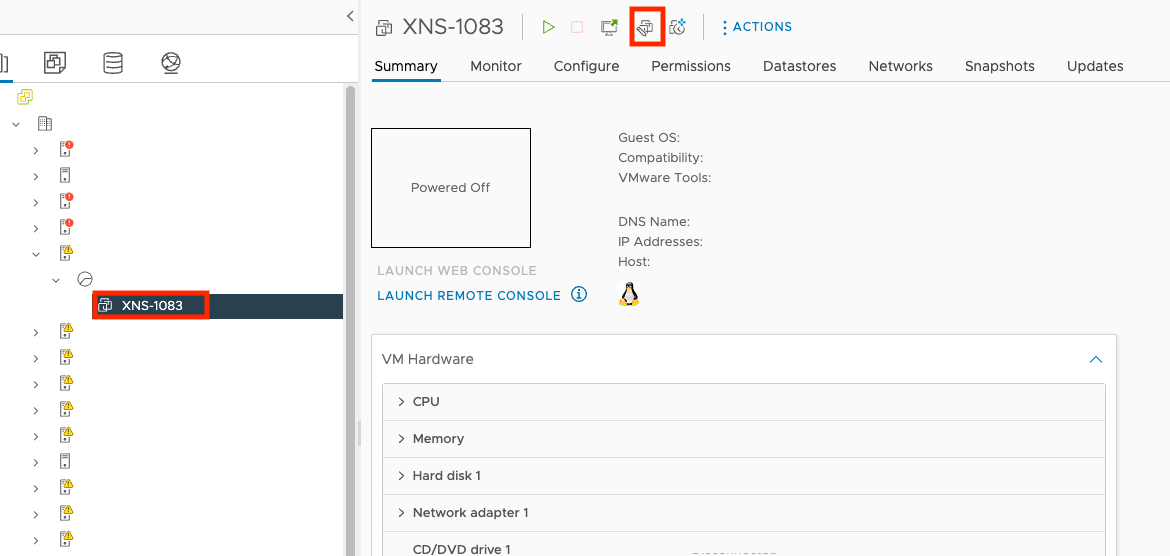The image size is (1170, 556).
Task: Open the Networking inventory view
Action: point(171,63)
